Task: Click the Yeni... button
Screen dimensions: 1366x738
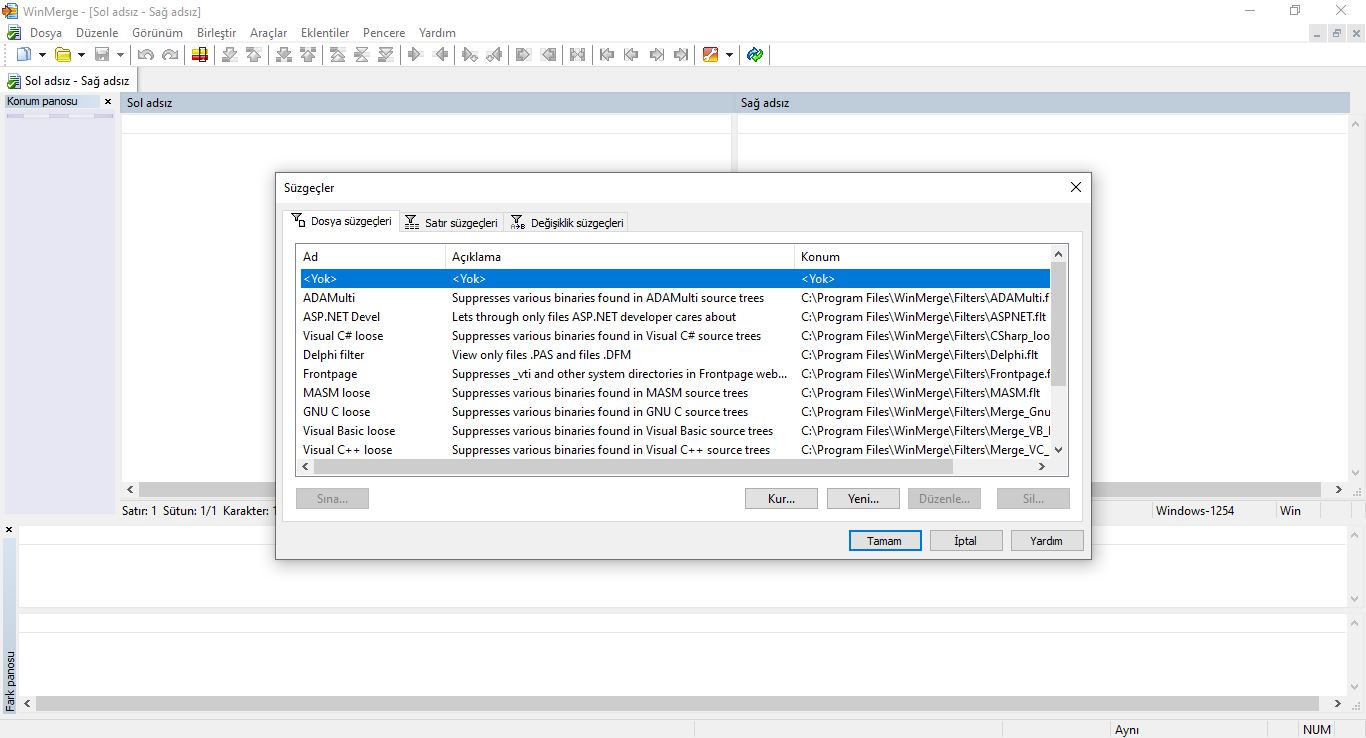Action: (863, 498)
